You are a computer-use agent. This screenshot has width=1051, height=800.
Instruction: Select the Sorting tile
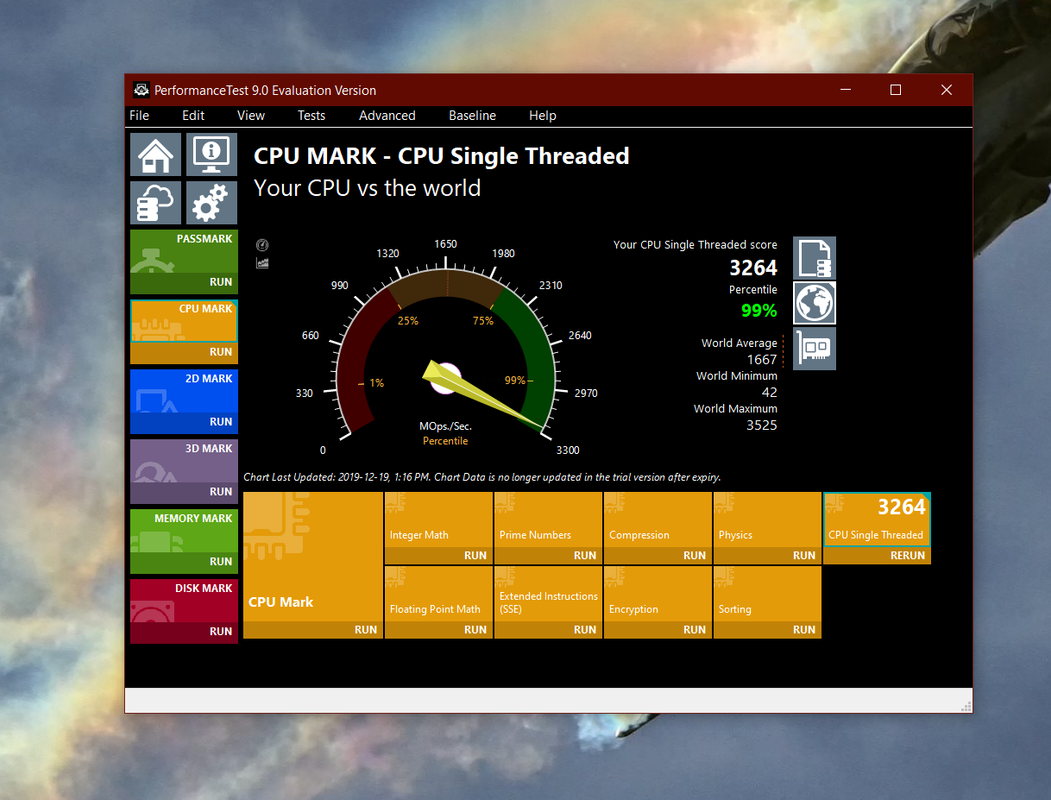(767, 594)
